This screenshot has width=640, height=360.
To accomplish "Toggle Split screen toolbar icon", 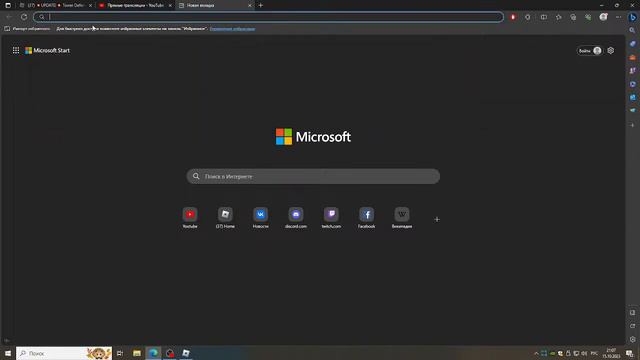I will point(544,17).
